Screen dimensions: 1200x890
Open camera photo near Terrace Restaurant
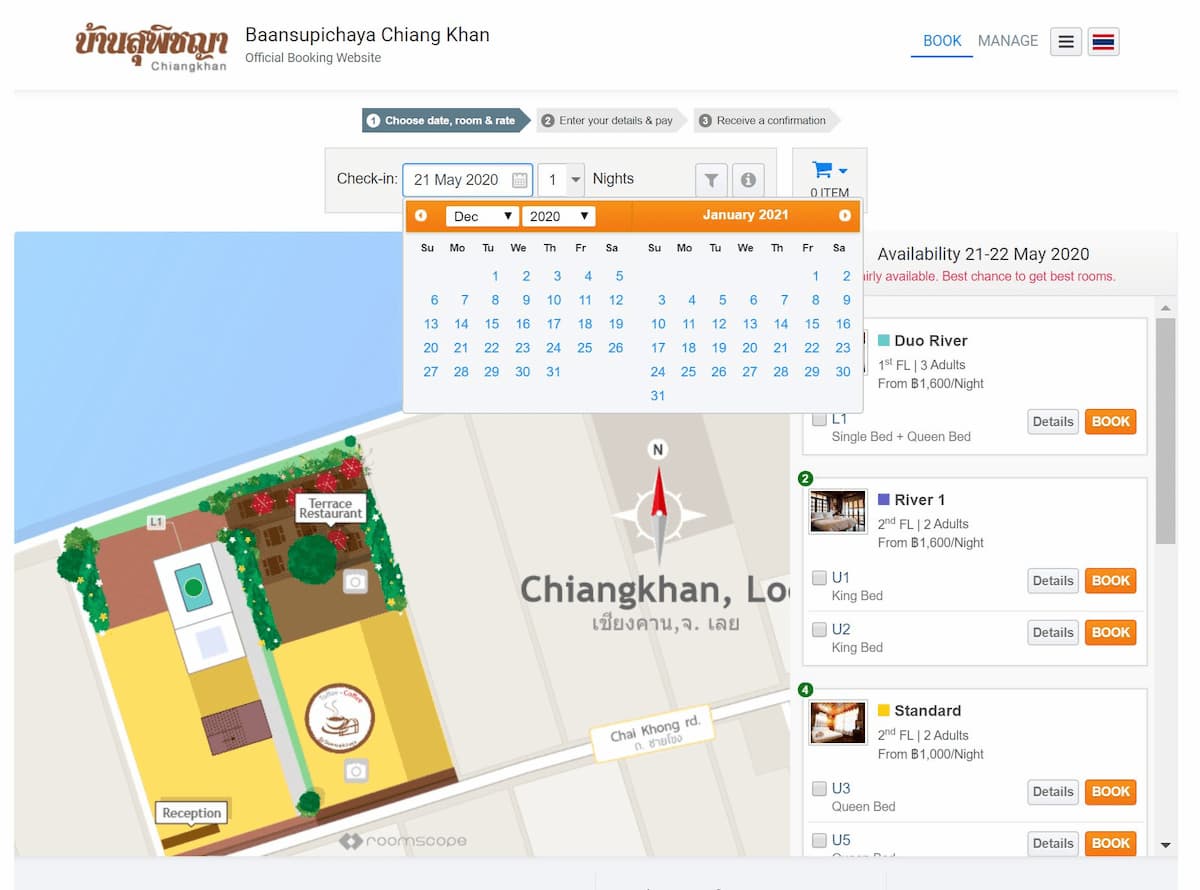pos(355,581)
